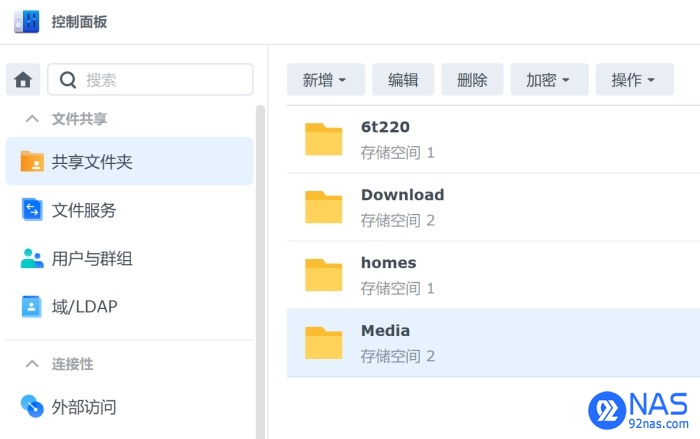700x439 pixels.
Task: Click the Download folder icon
Action: (324, 207)
